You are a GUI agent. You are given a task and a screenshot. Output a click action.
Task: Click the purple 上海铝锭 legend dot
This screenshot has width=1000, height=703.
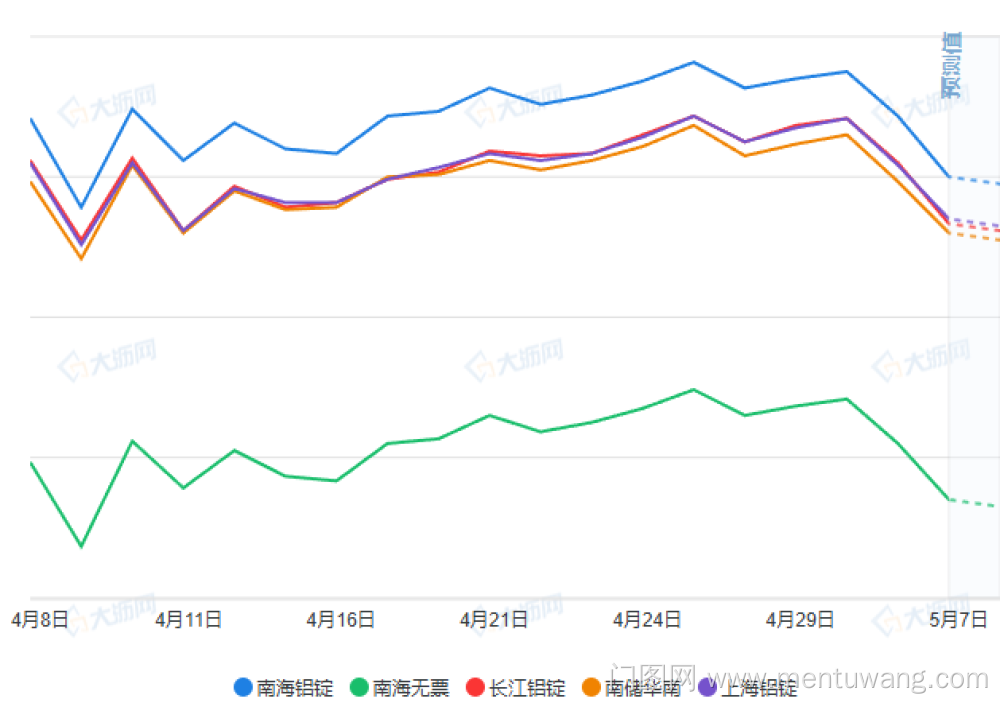coord(707,687)
